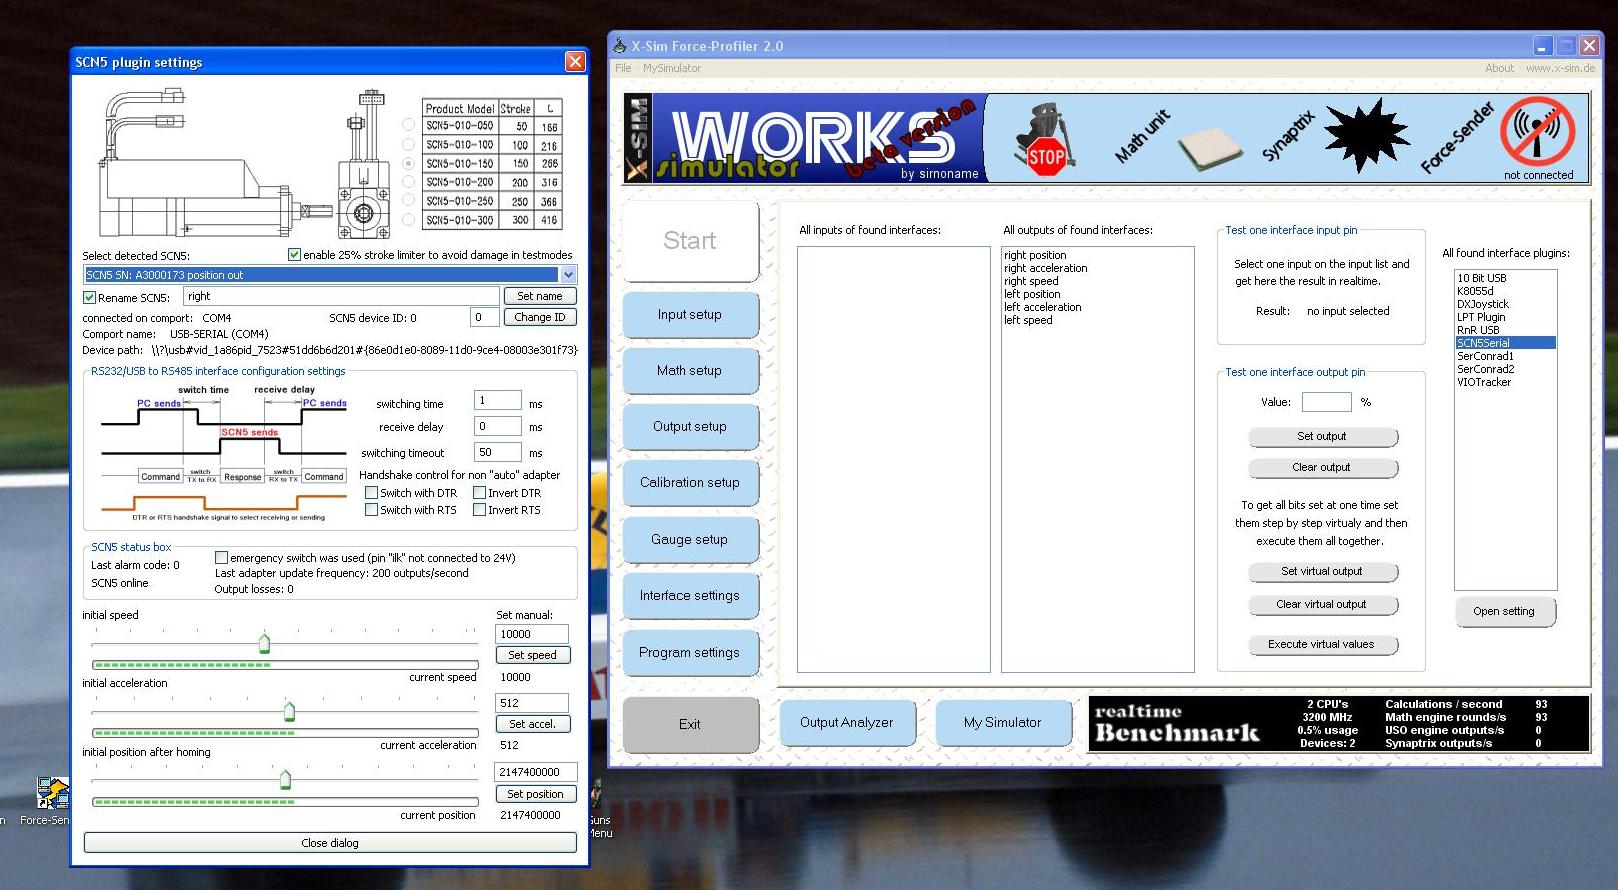1618x890 pixels.
Task: Click the Set speed button
Action: click(x=532, y=655)
